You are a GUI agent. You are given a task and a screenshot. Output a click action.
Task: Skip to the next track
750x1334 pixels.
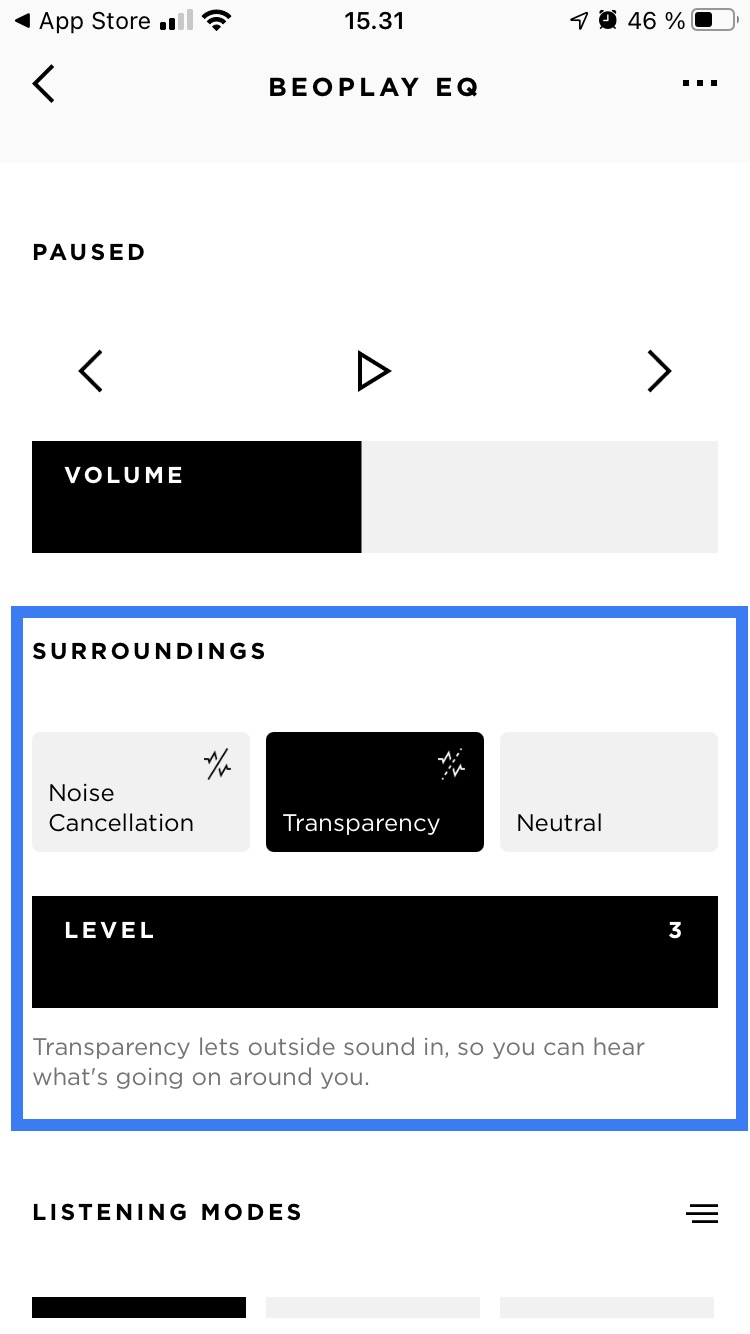[x=659, y=371]
